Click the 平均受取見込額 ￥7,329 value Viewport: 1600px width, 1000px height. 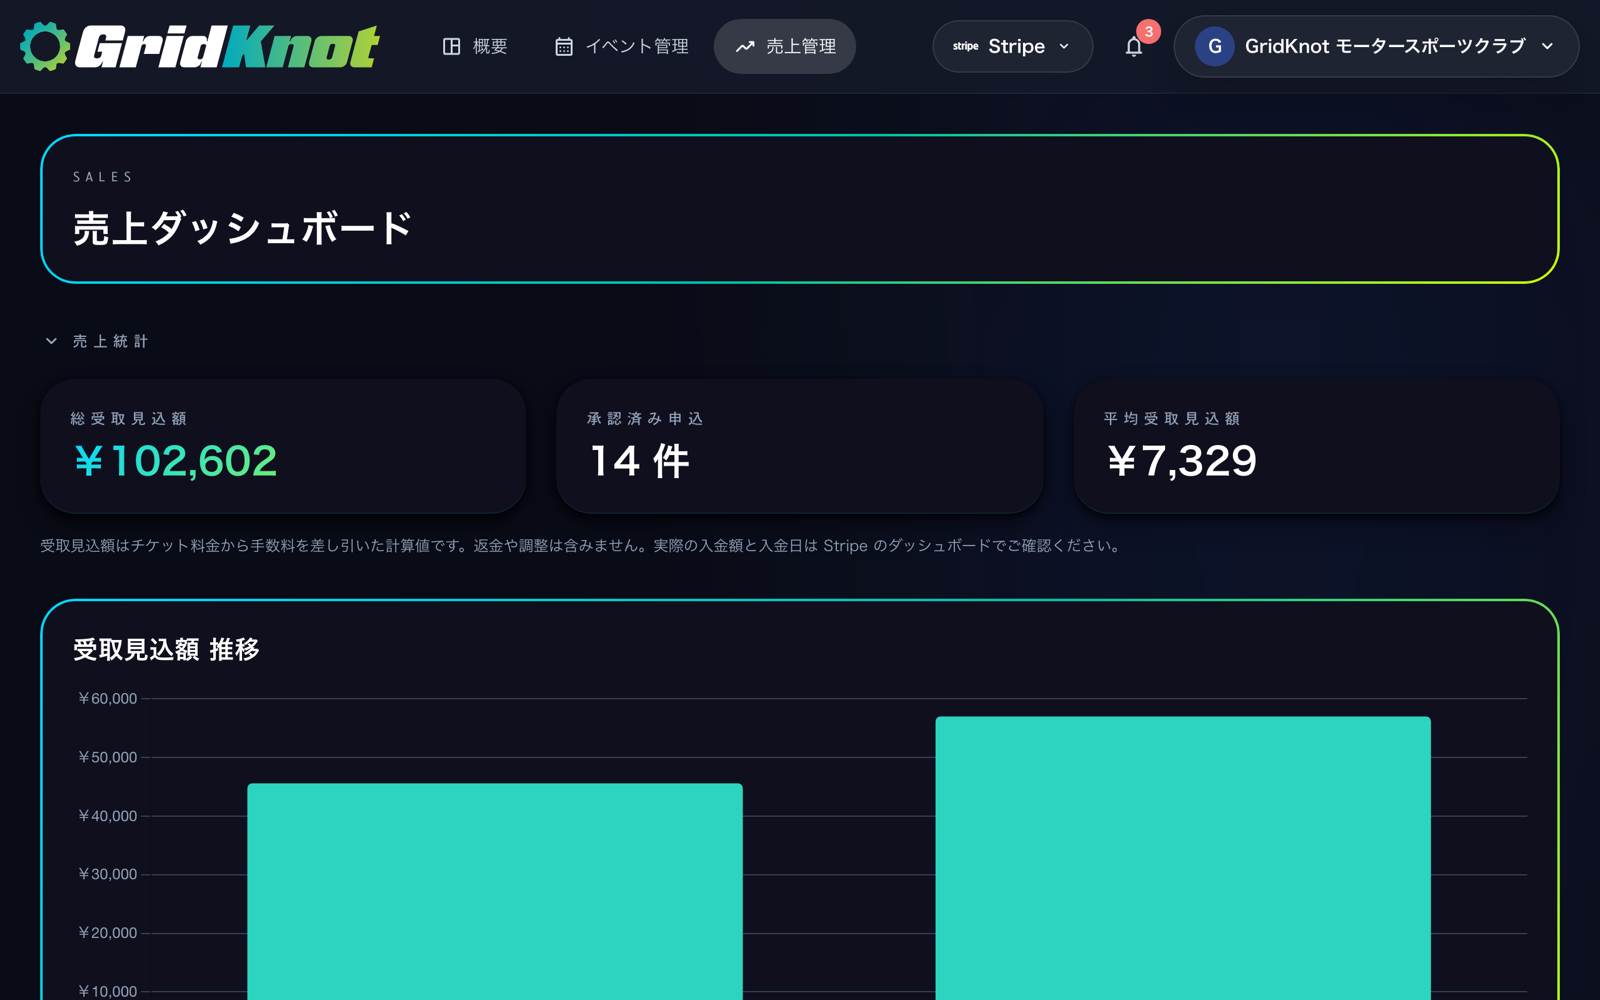click(1181, 461)
